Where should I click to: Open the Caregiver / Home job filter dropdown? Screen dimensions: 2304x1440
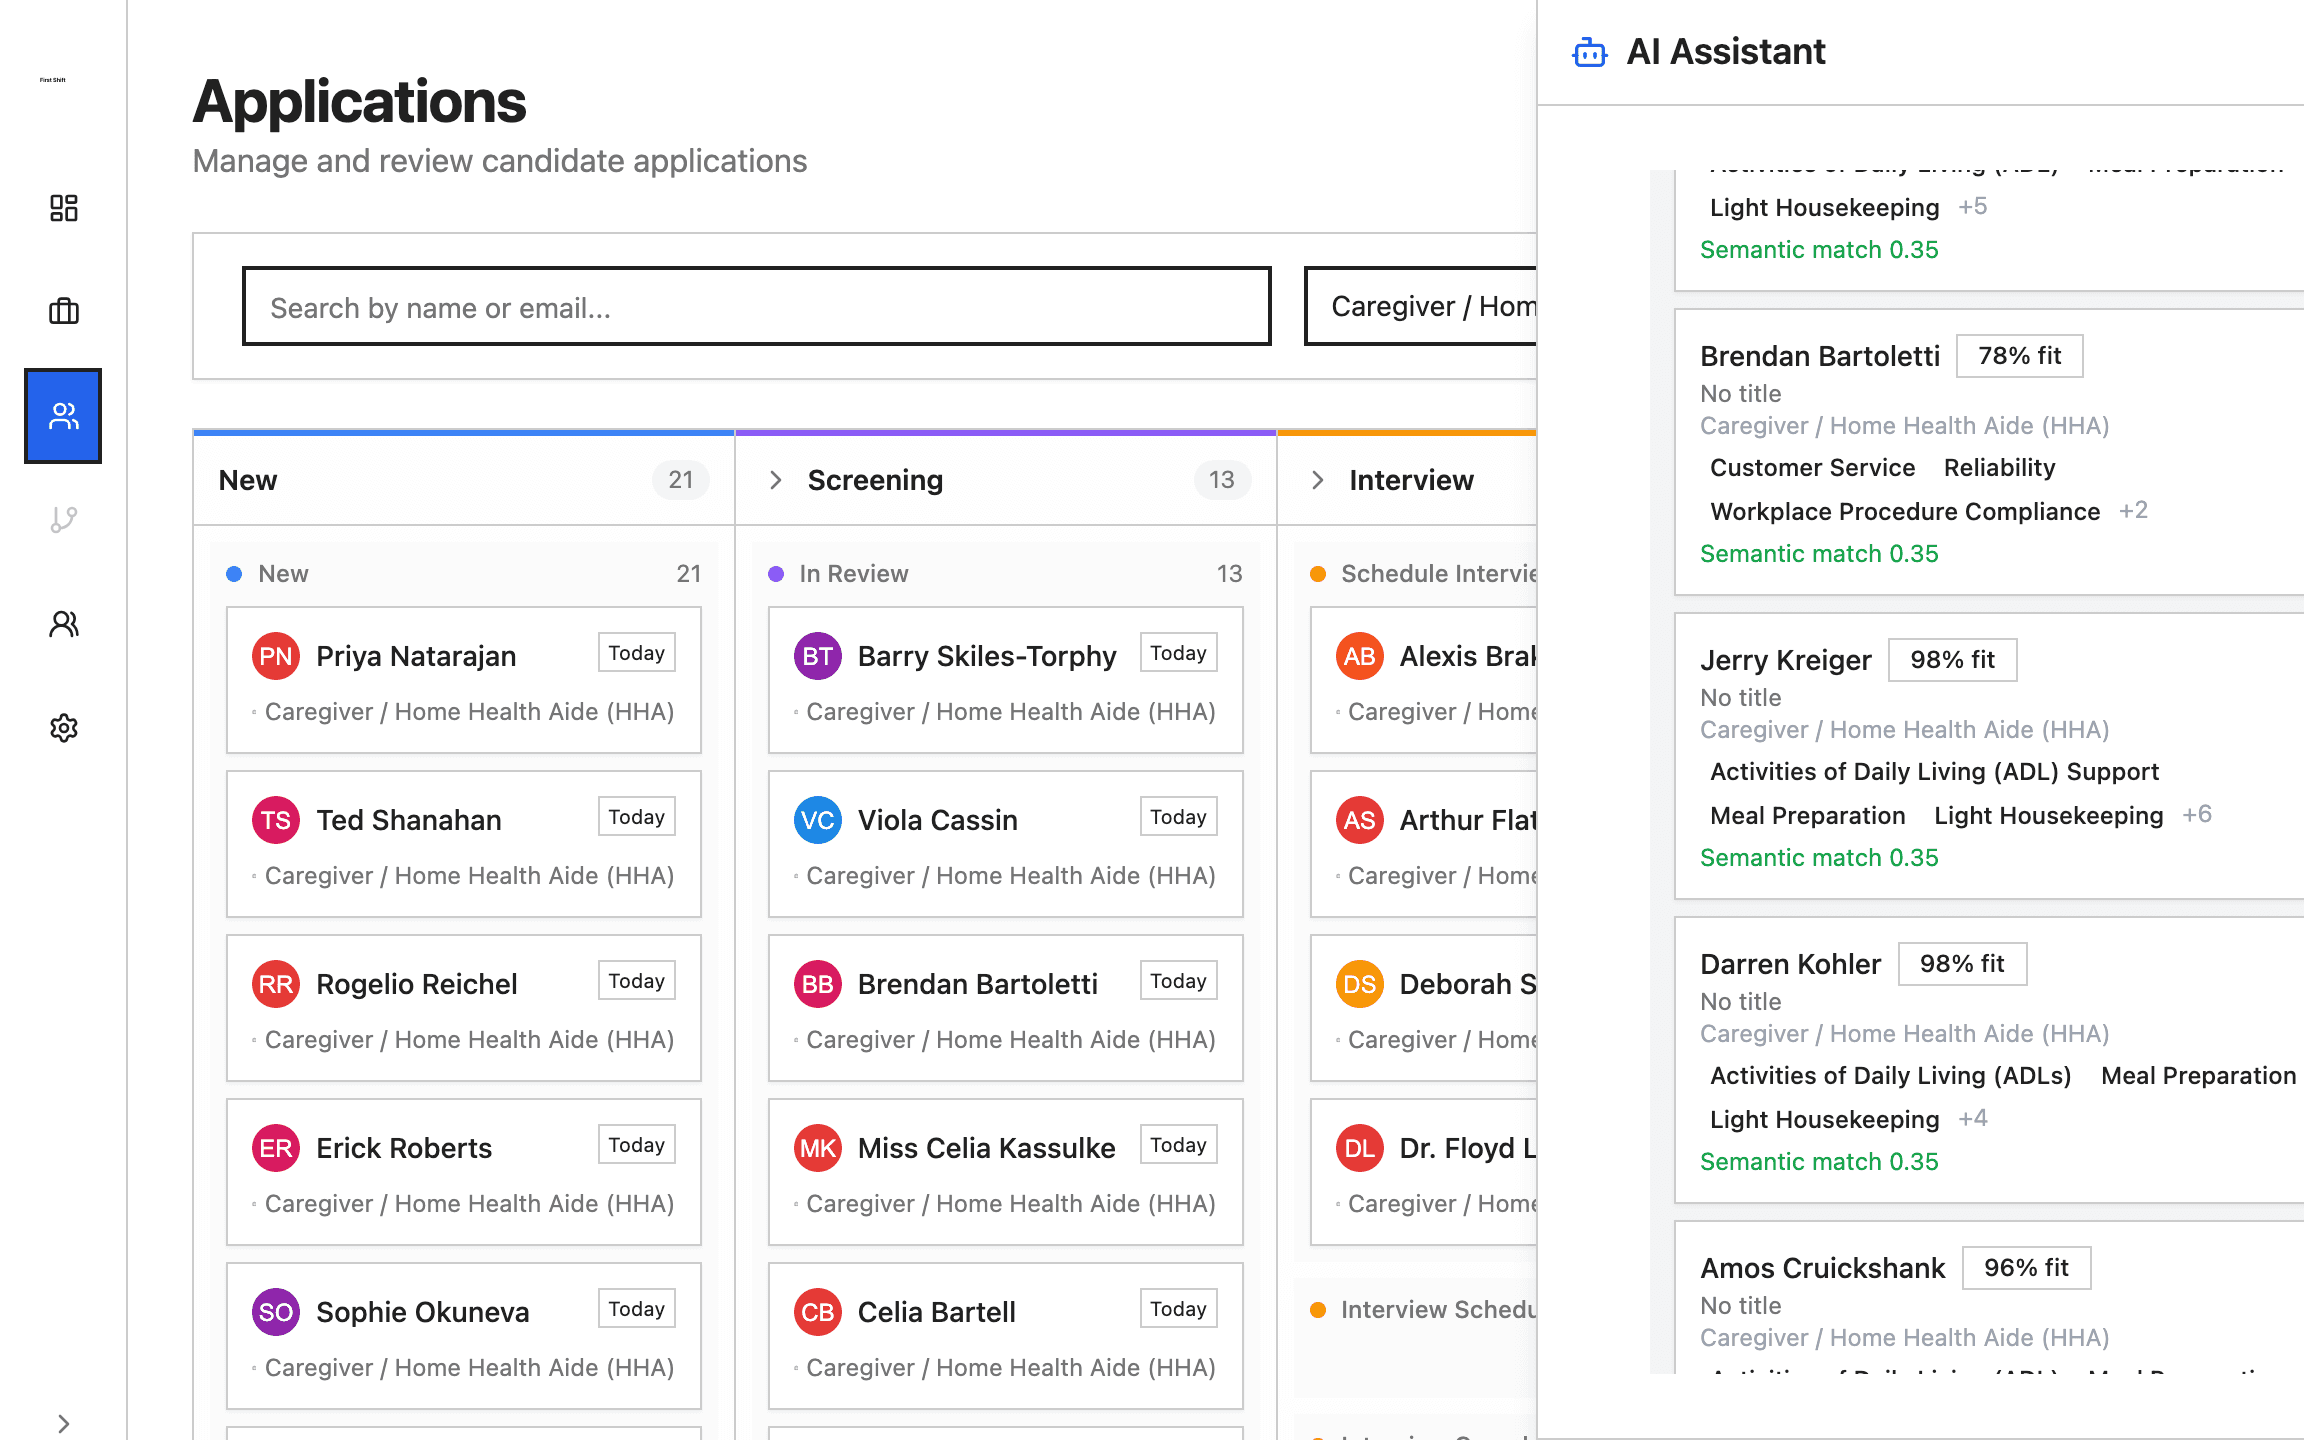pos(1421,307)
